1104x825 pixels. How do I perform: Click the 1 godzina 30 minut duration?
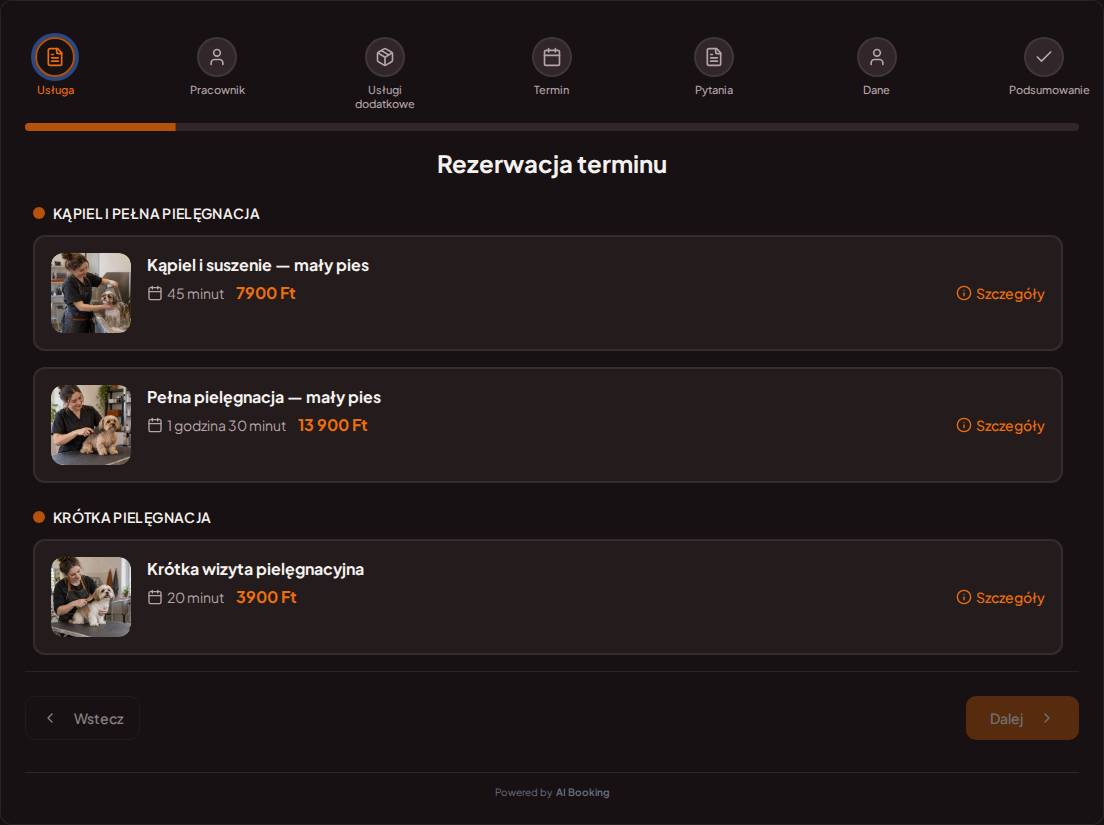[226, 426]
